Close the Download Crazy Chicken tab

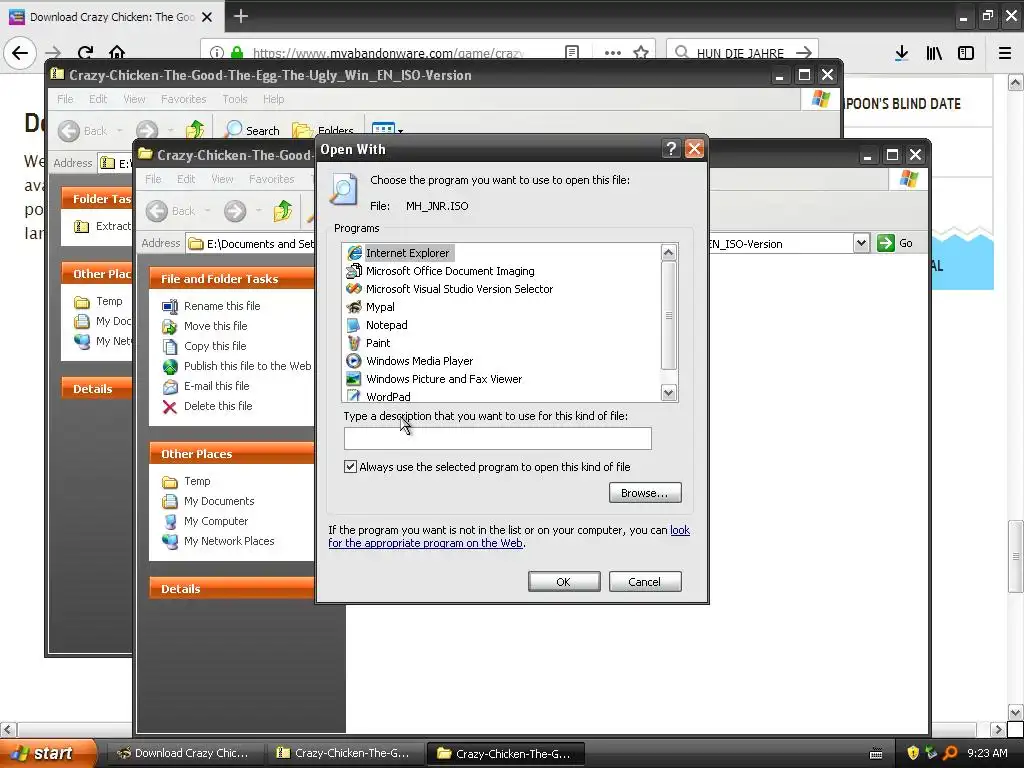[207, 17]
